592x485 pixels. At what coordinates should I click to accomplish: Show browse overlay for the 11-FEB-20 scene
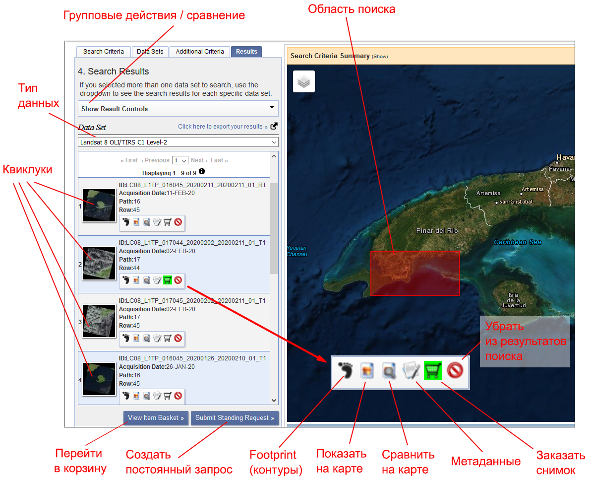coord(136,222)
